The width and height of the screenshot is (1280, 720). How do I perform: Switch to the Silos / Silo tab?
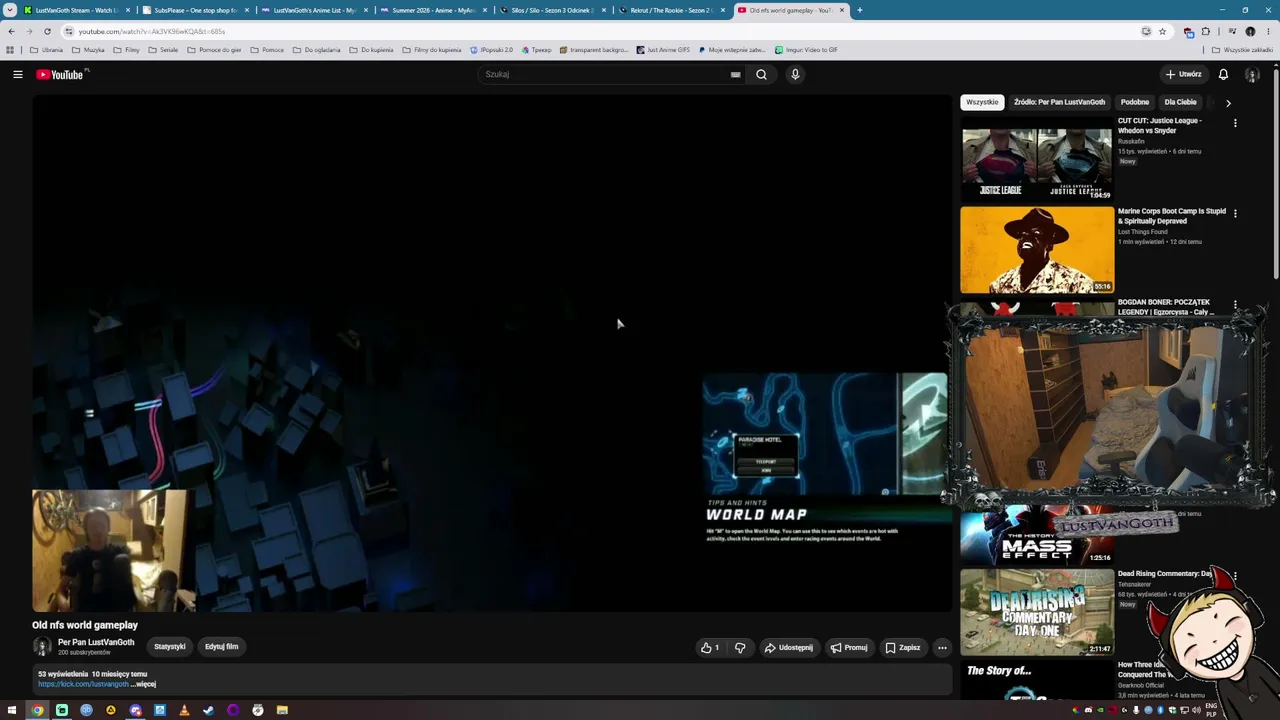click(553, 10)
